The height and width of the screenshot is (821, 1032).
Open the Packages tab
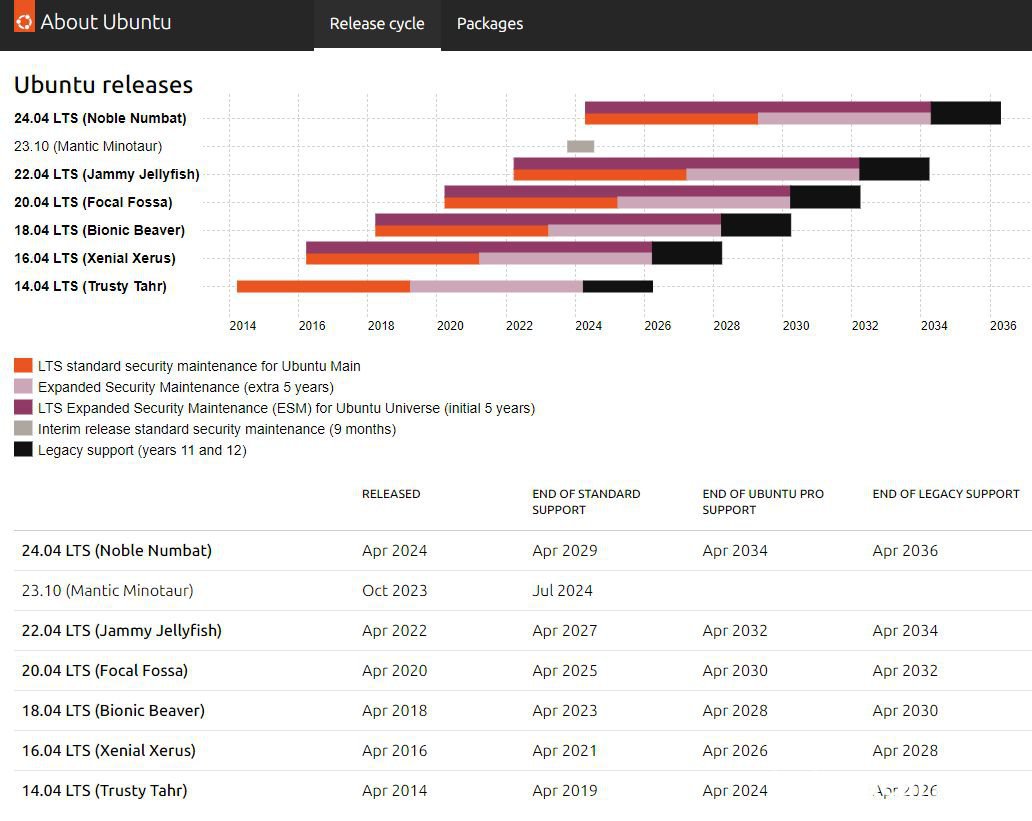pos(490,24)
